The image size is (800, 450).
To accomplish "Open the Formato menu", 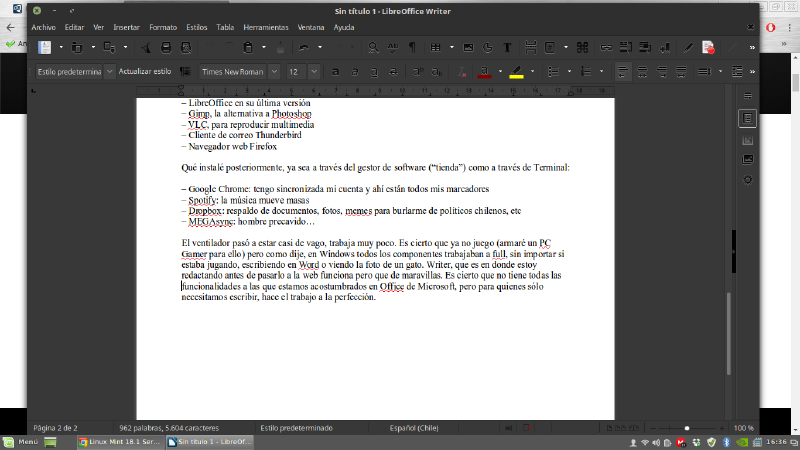I will click(x=163, y=28).
